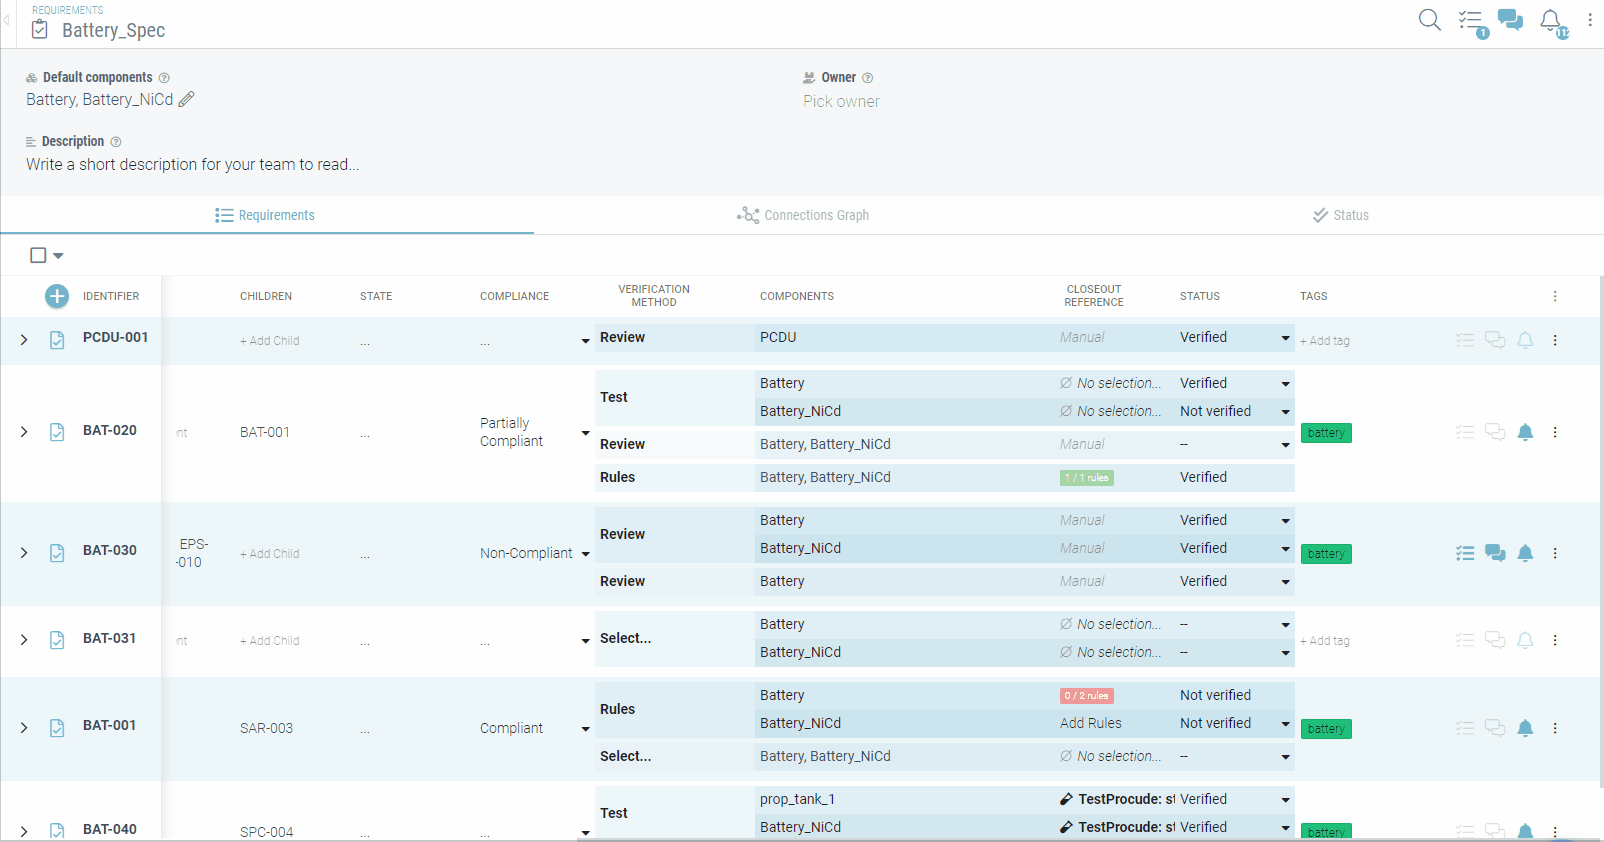
Task: Click notification bell for BAT-020 row
Action: click(1525, 432)
